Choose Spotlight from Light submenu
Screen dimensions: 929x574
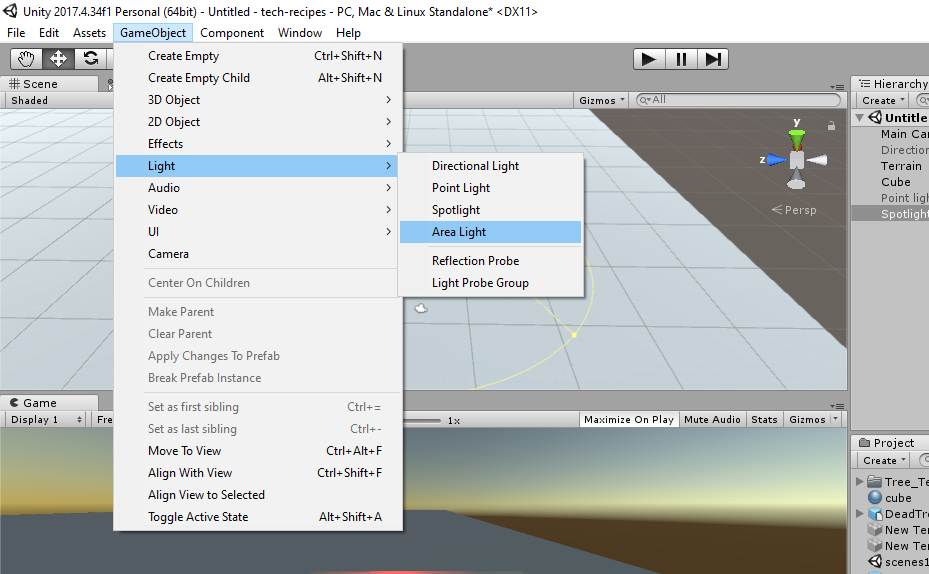pos(491,210)
